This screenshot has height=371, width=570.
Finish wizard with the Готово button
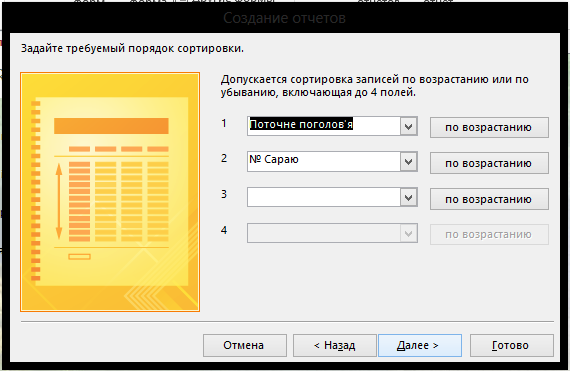tap(511, 345)
